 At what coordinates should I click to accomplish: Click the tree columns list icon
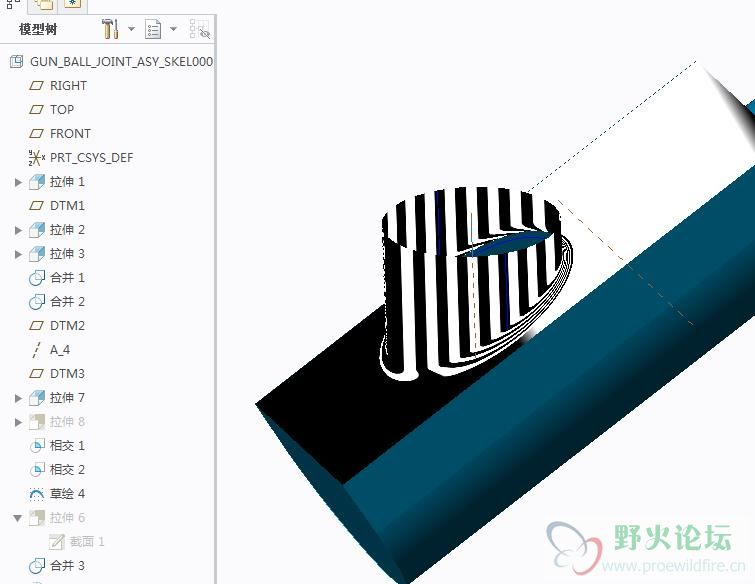(153, 29)
